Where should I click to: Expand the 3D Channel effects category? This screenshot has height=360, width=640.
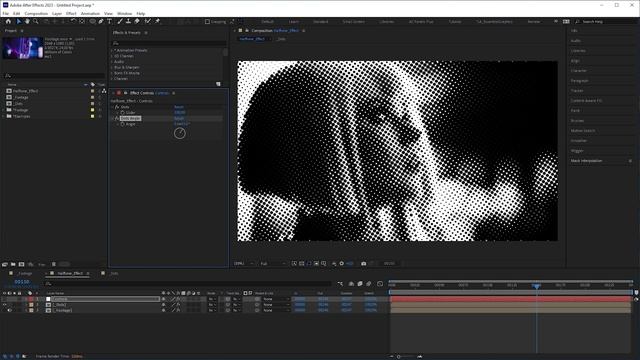(x=112, y=56)
